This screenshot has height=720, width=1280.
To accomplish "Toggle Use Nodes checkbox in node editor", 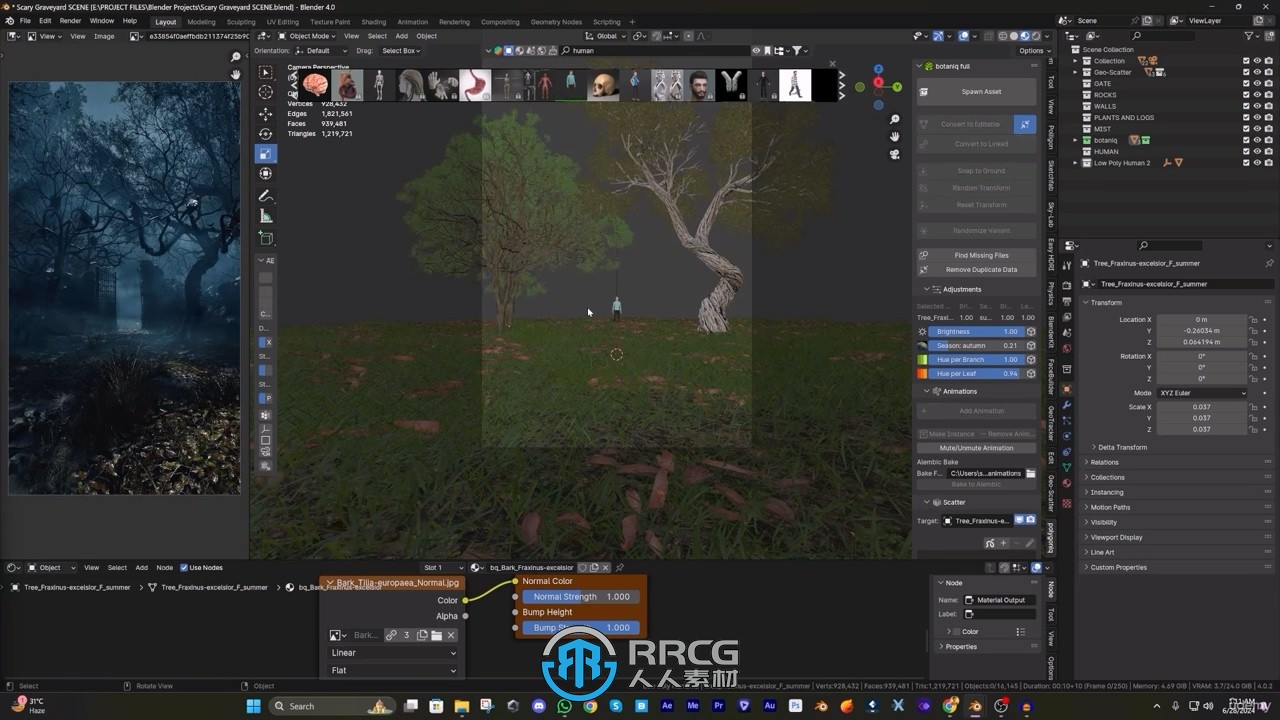I will pyautogui.click(x=184, y=567).
